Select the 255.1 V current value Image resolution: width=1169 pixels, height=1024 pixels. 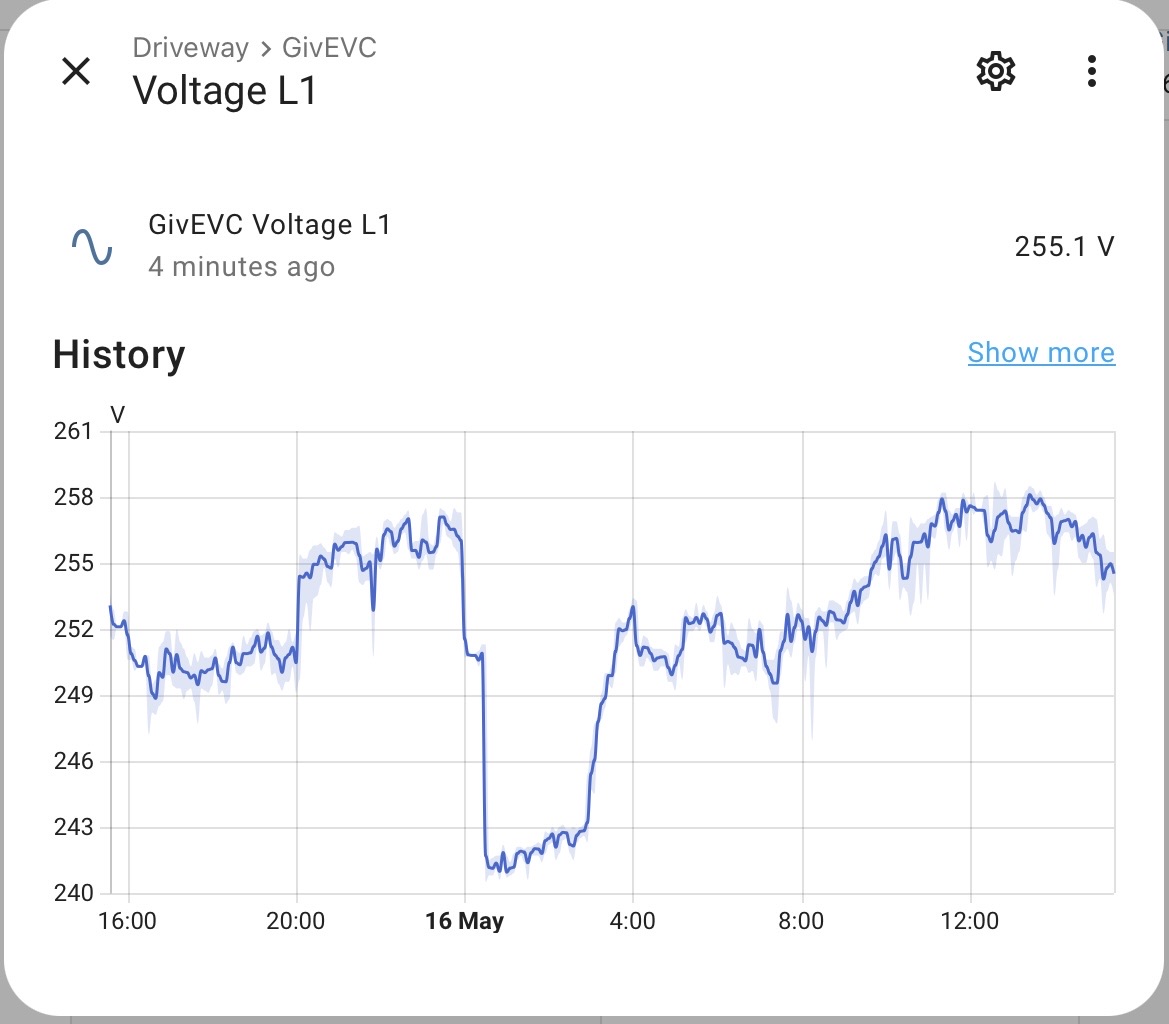[x=1064, y=247]
